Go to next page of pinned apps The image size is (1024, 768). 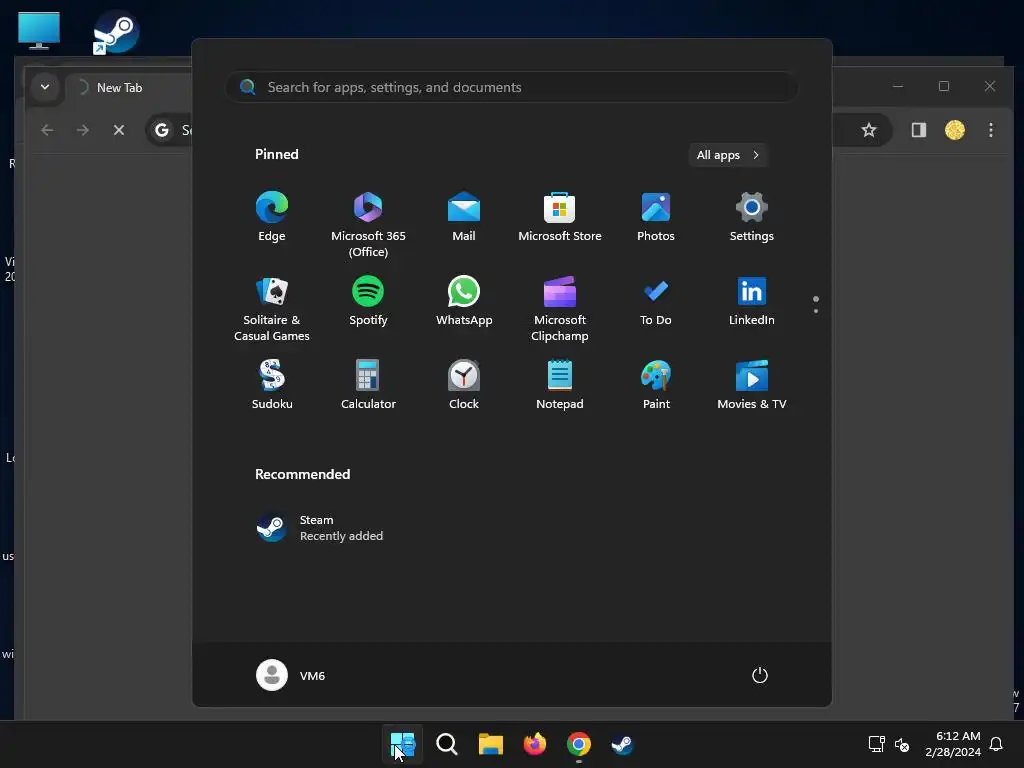[816, 311]
